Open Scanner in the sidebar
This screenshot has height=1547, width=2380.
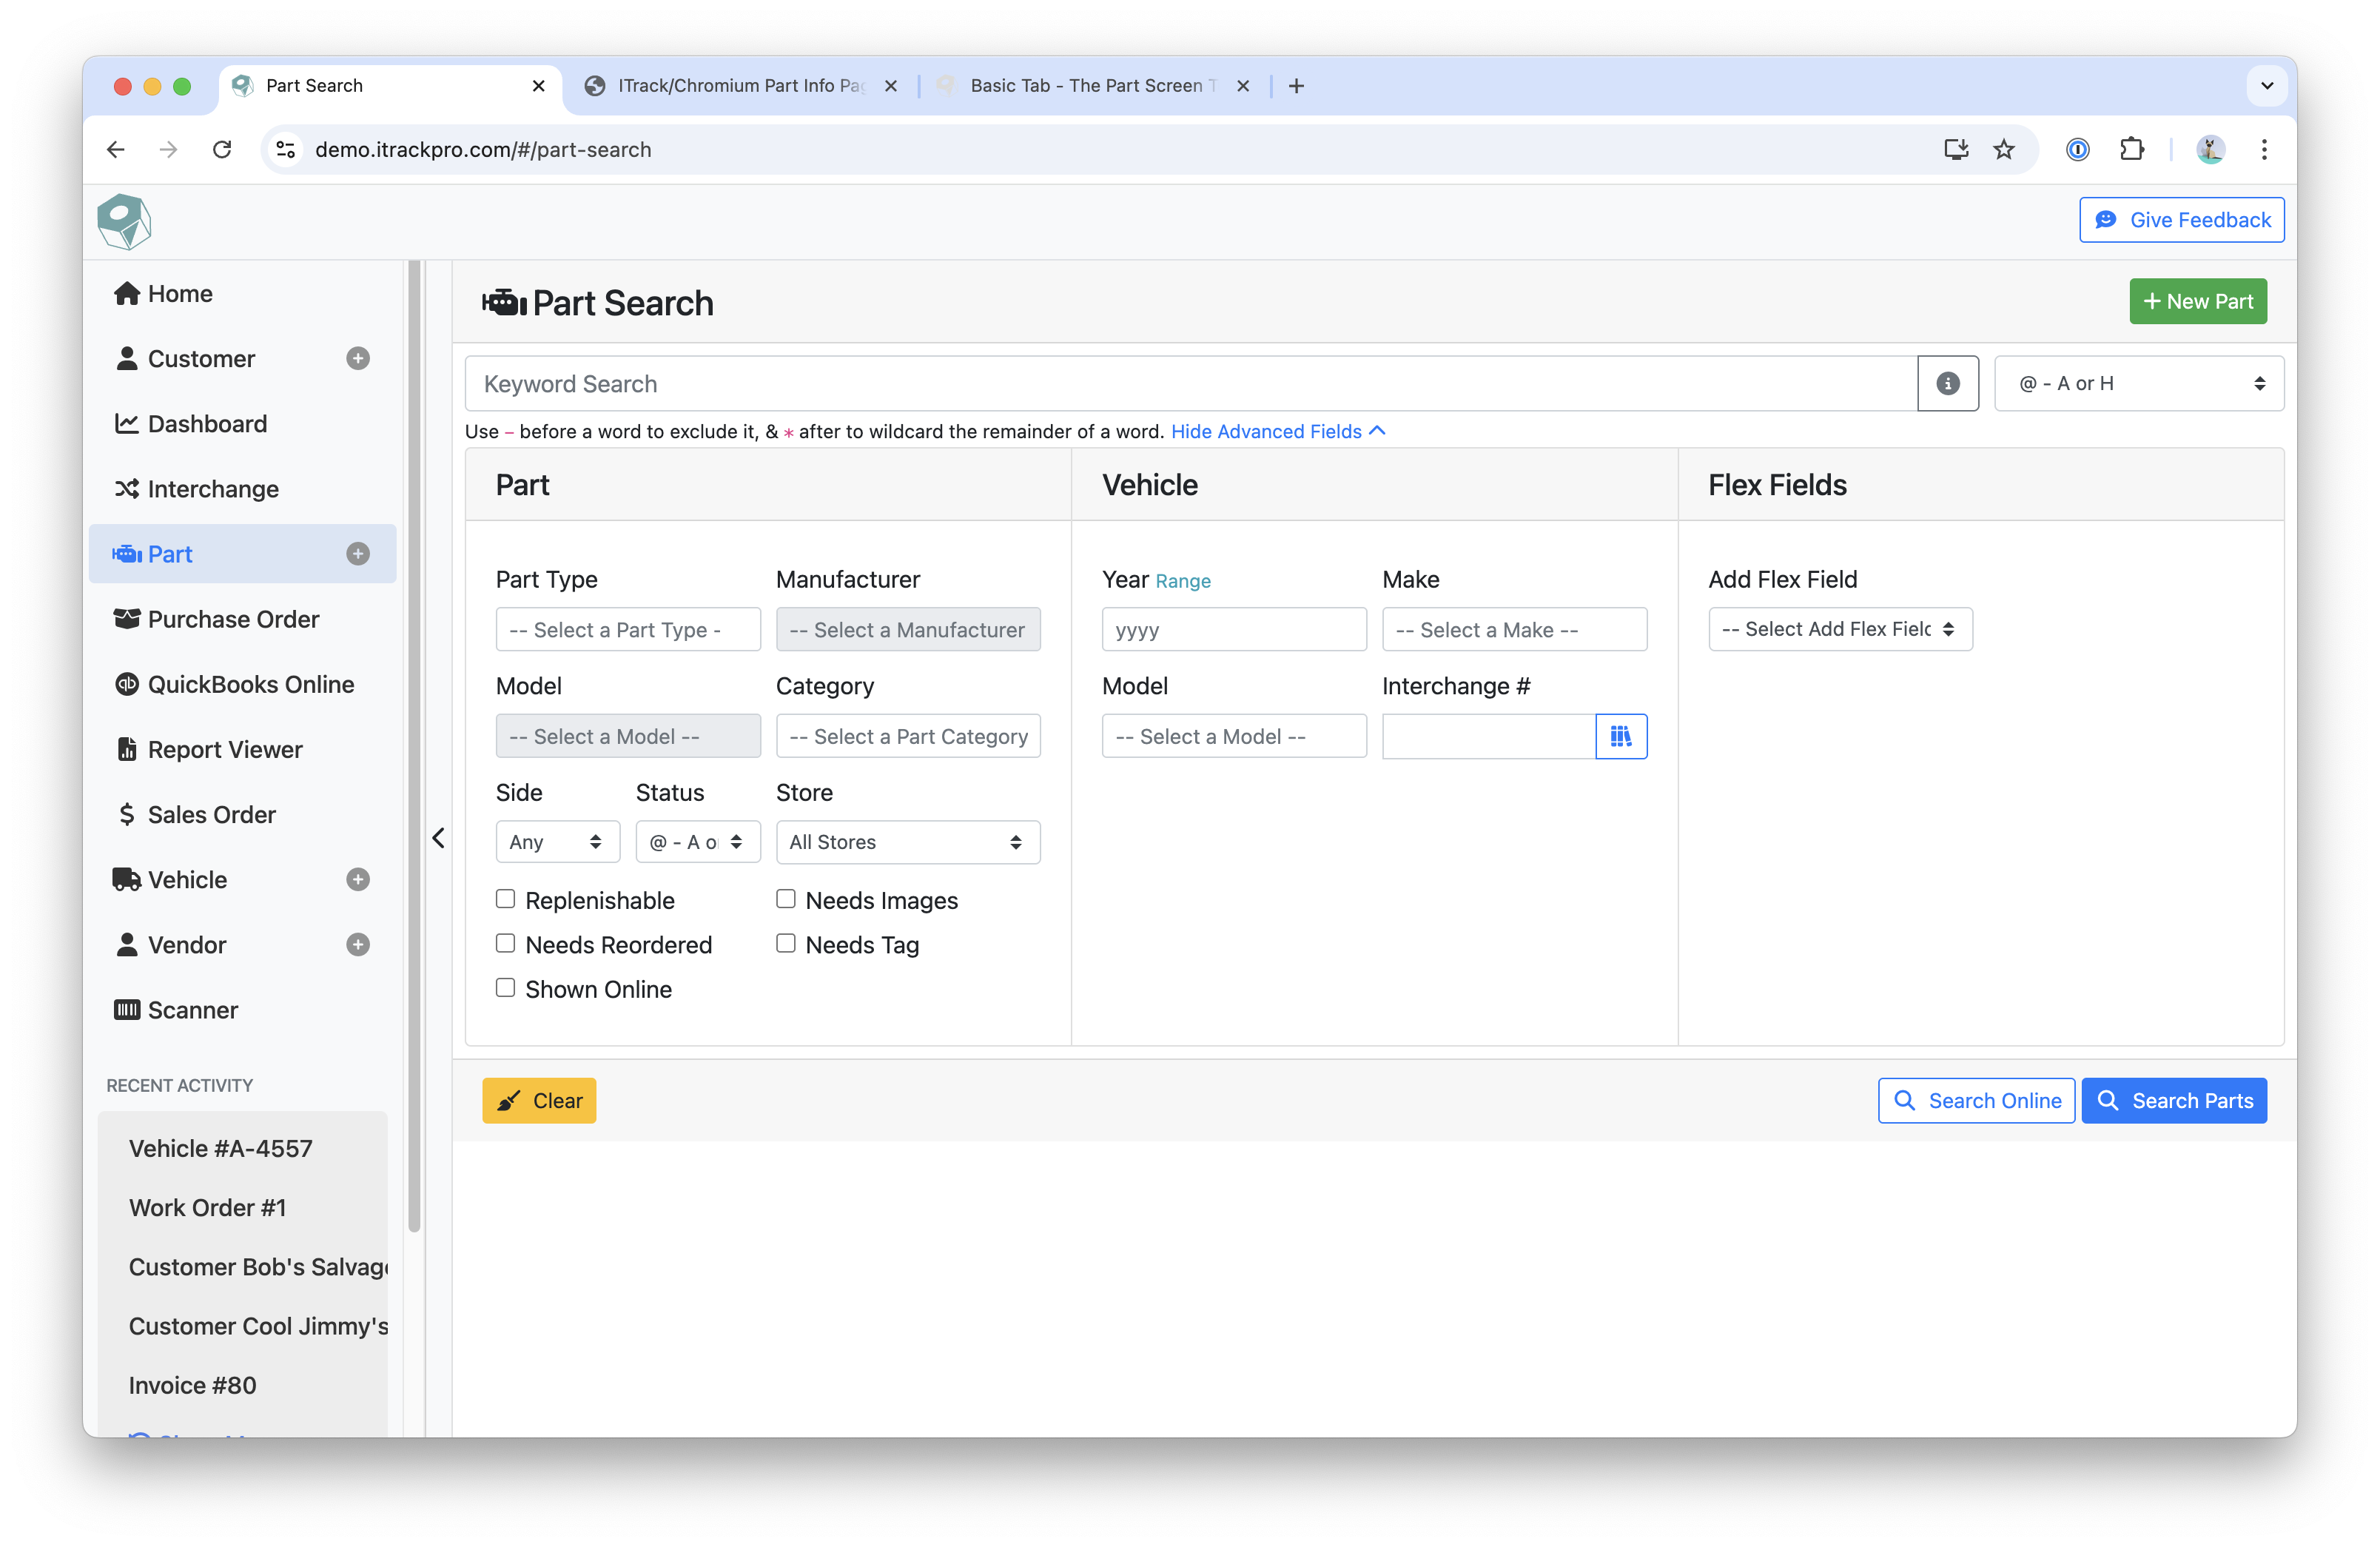point(192,1010)
